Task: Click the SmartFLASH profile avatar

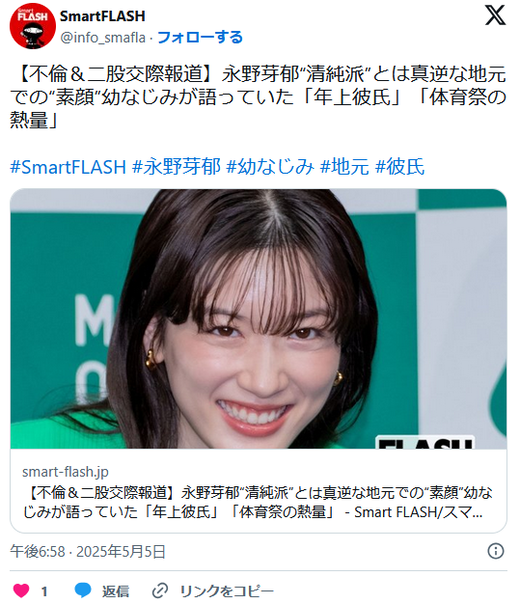Action: 33,26
